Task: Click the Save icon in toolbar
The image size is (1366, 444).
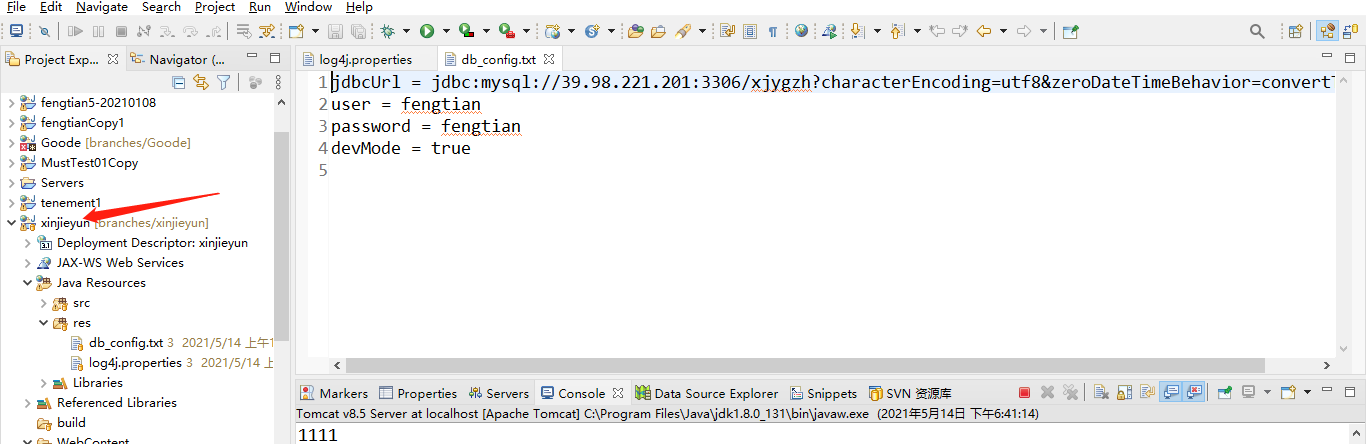Action: 334,31
